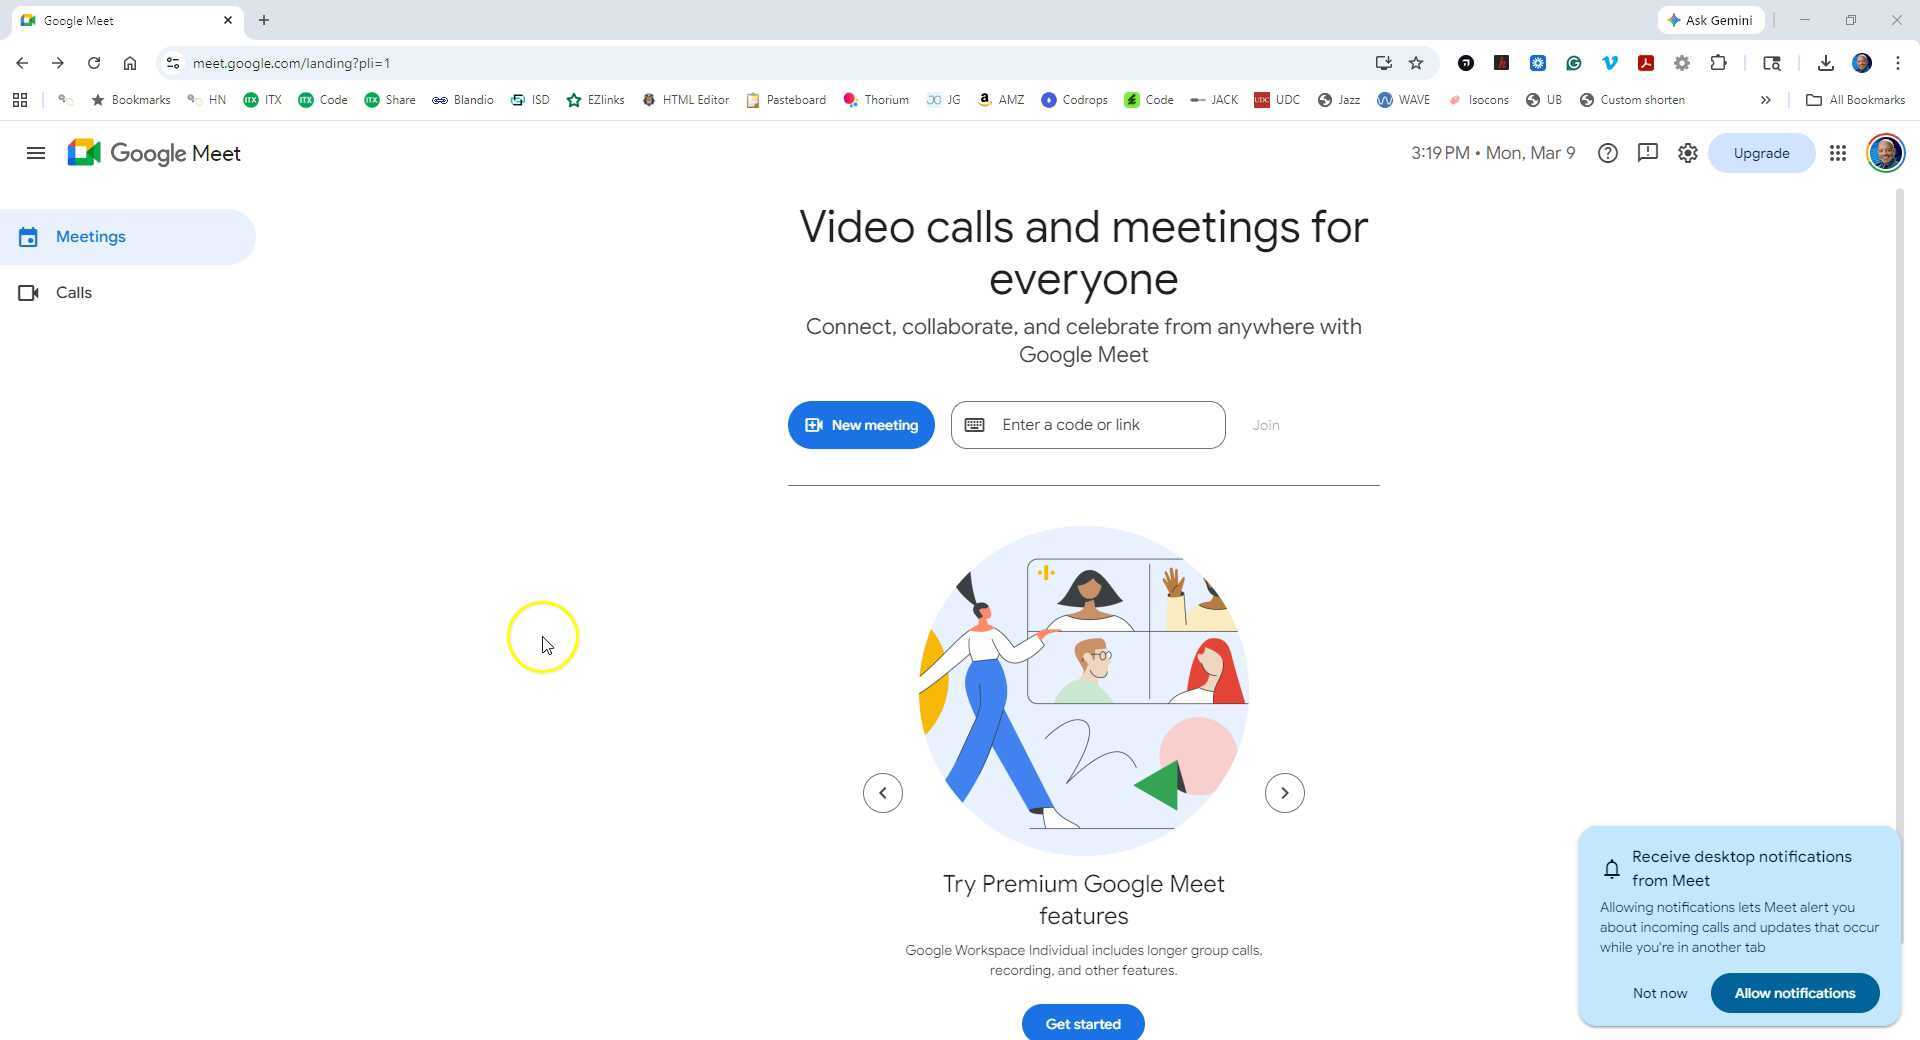Open the starred Bookmarks bookmark

(130, 100)
